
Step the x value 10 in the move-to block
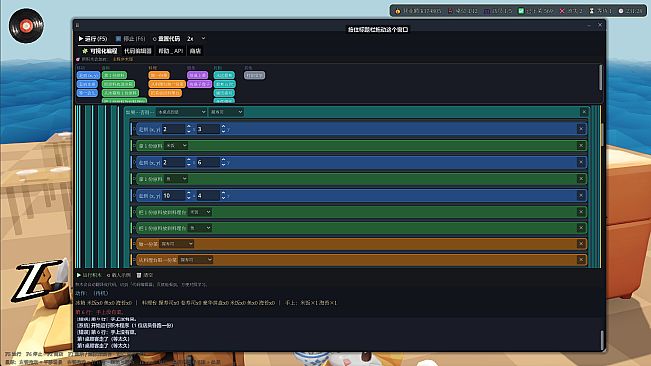188,195
